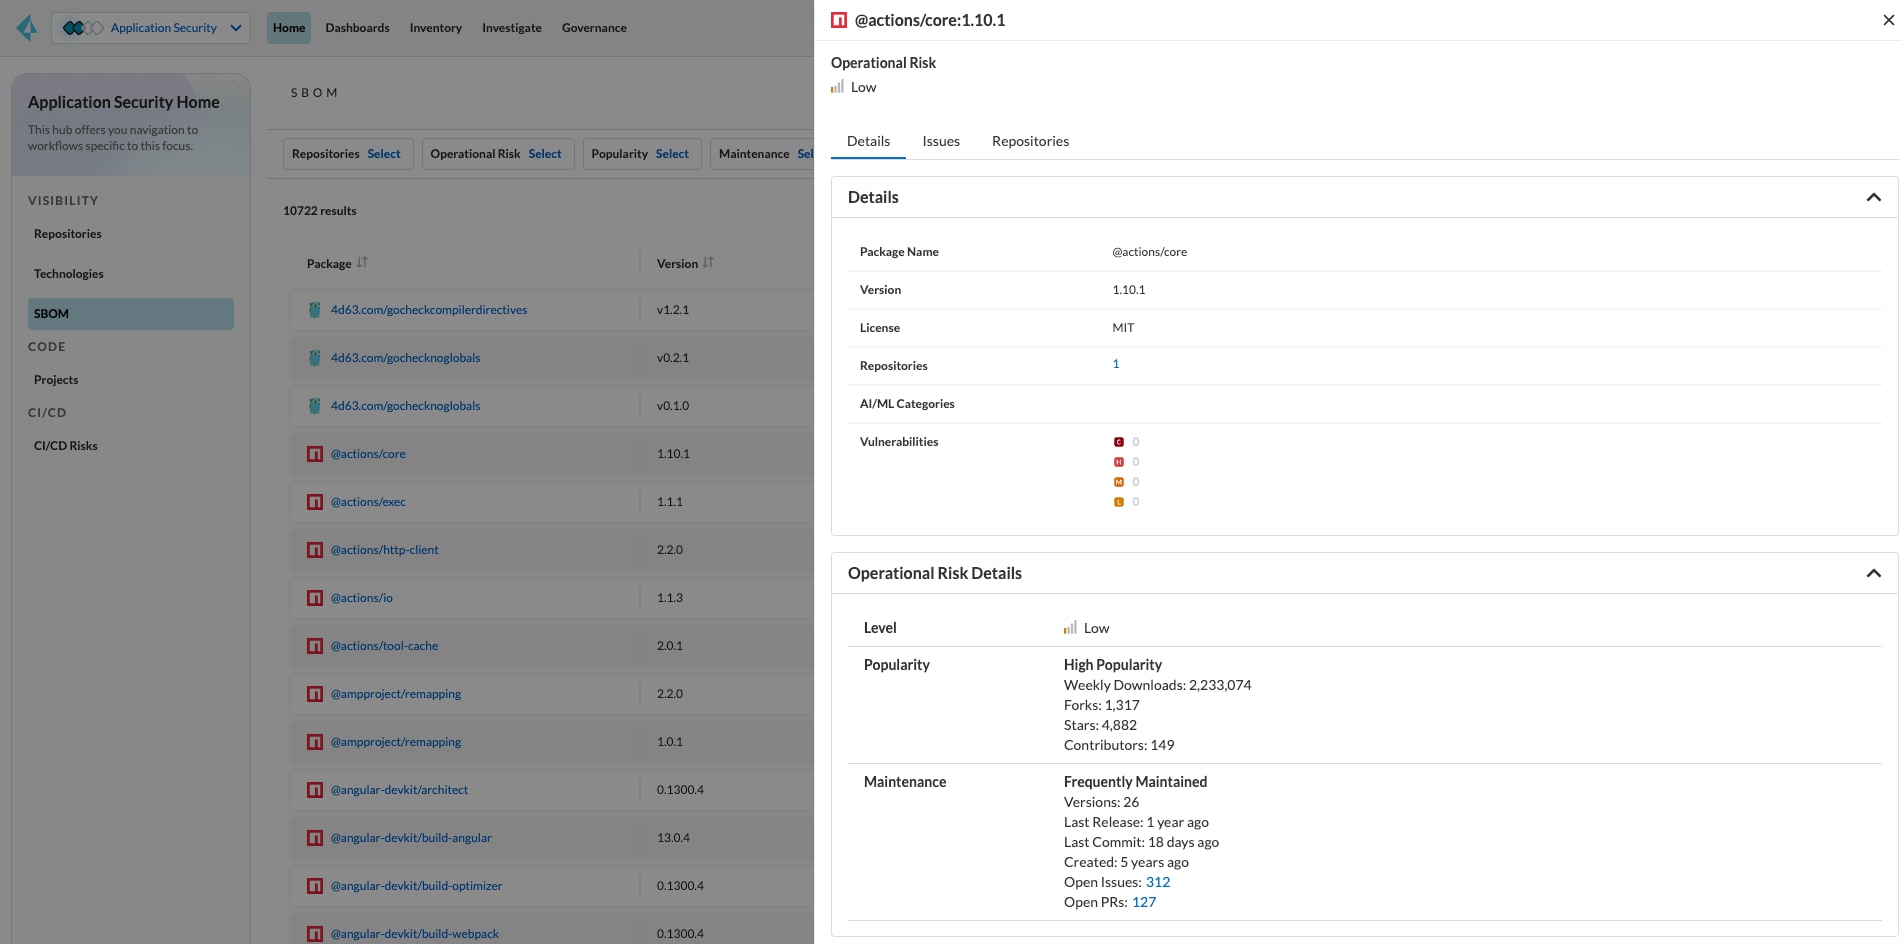Open the @angular-devkit/build-optimizer package link
Screen dimensions: 1902x944
[x=416, y=886]
